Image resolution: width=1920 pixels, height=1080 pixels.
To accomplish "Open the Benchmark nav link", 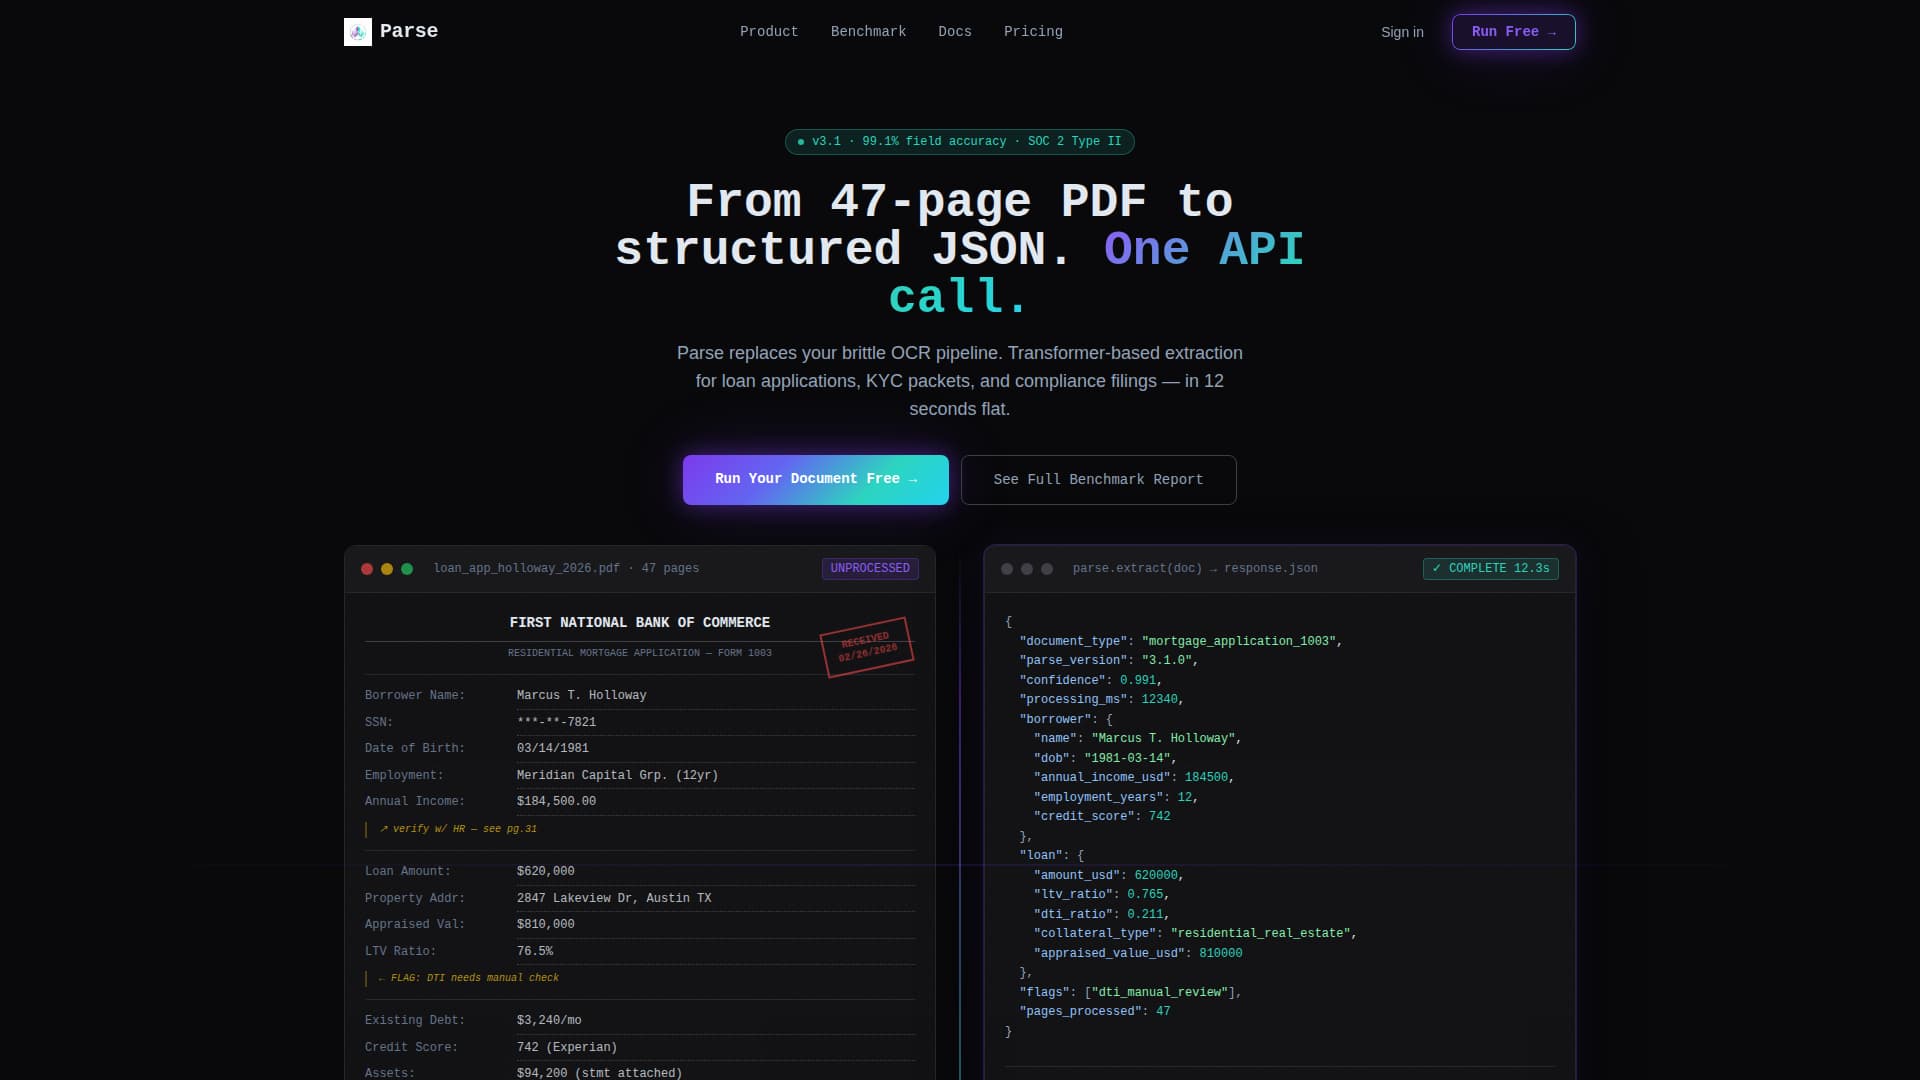I will tap(868, 32).
